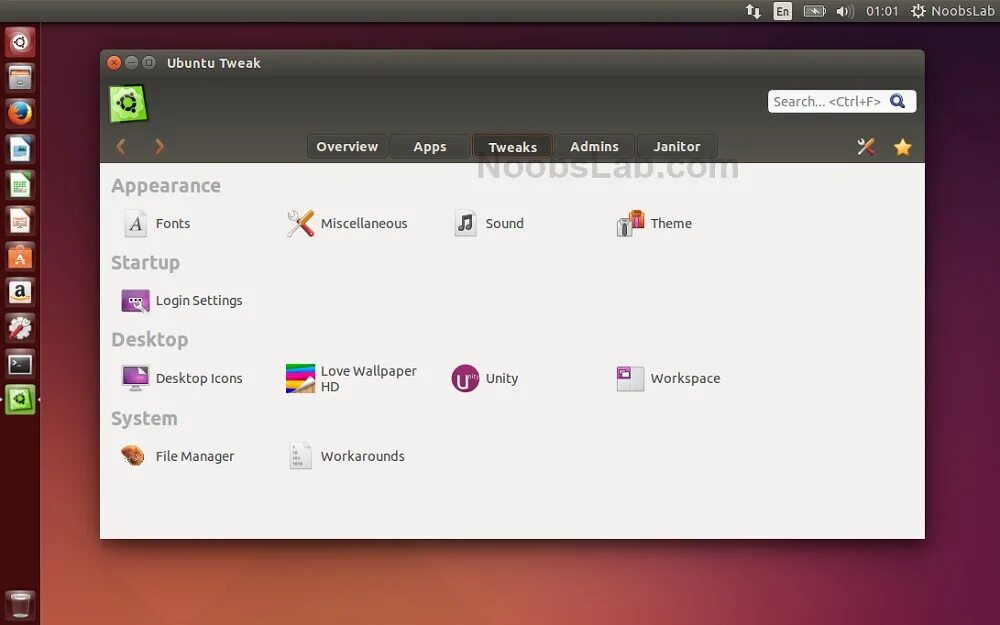Switch to the Admins tab

coord(594,147)
